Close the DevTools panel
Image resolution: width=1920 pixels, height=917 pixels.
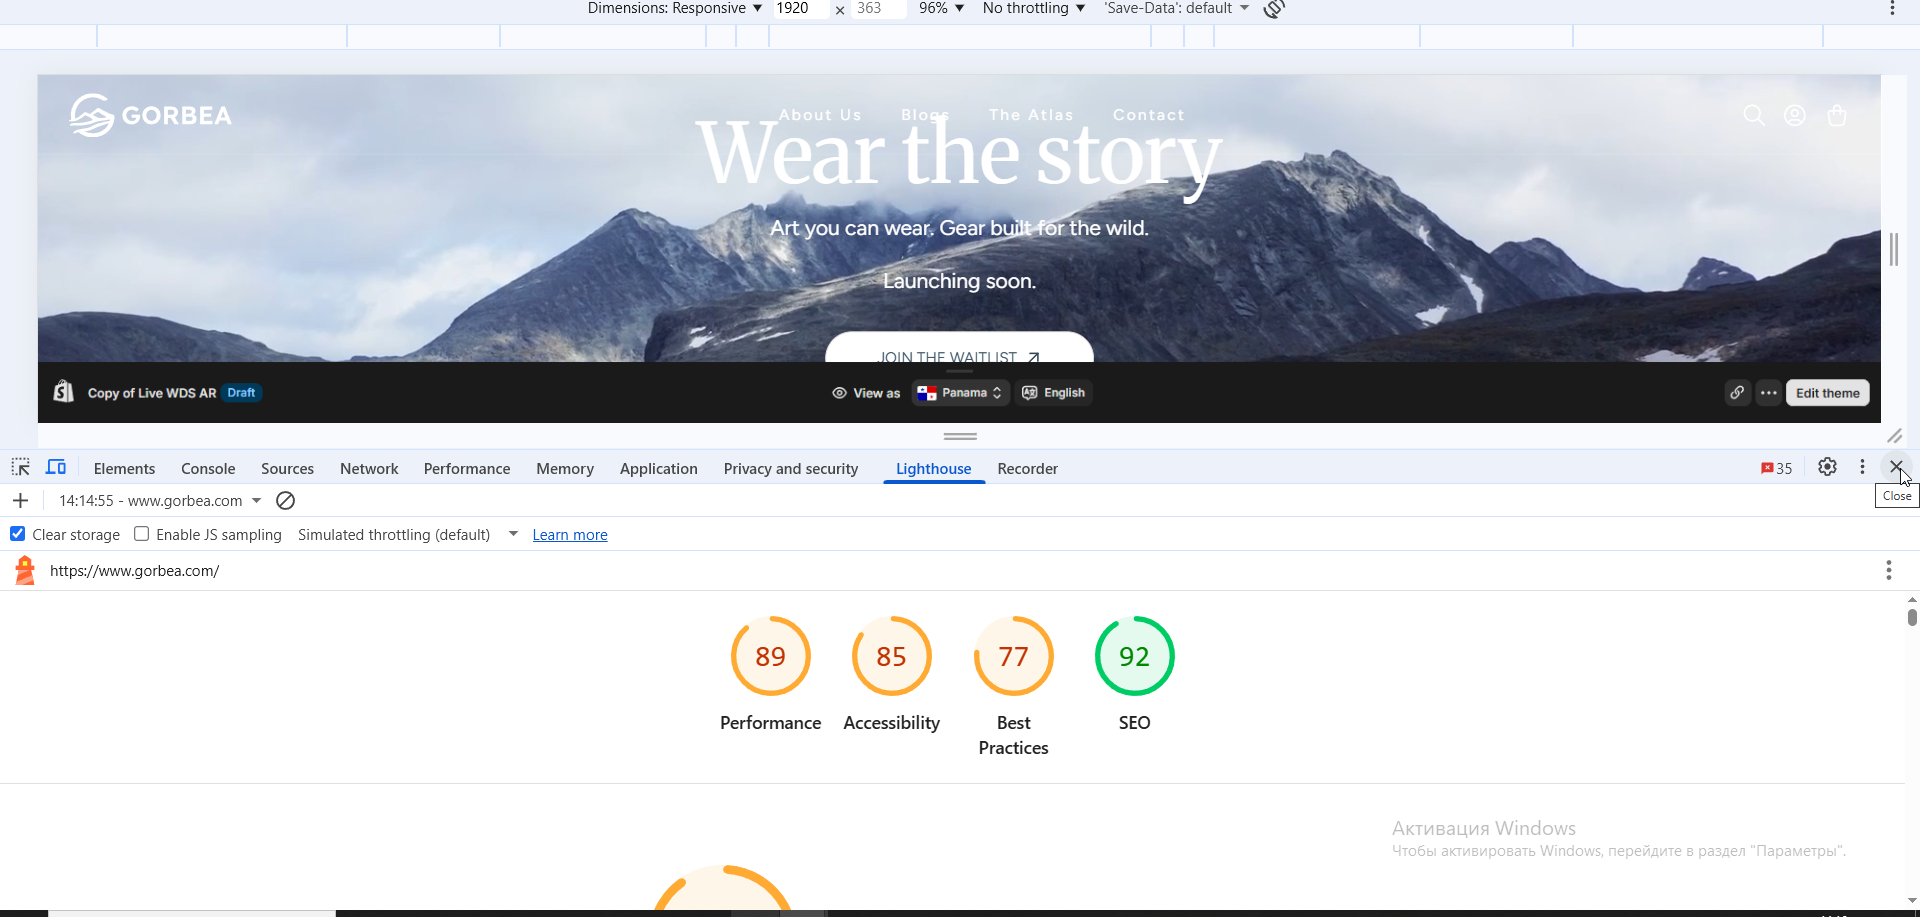(x=1895, y=467)
